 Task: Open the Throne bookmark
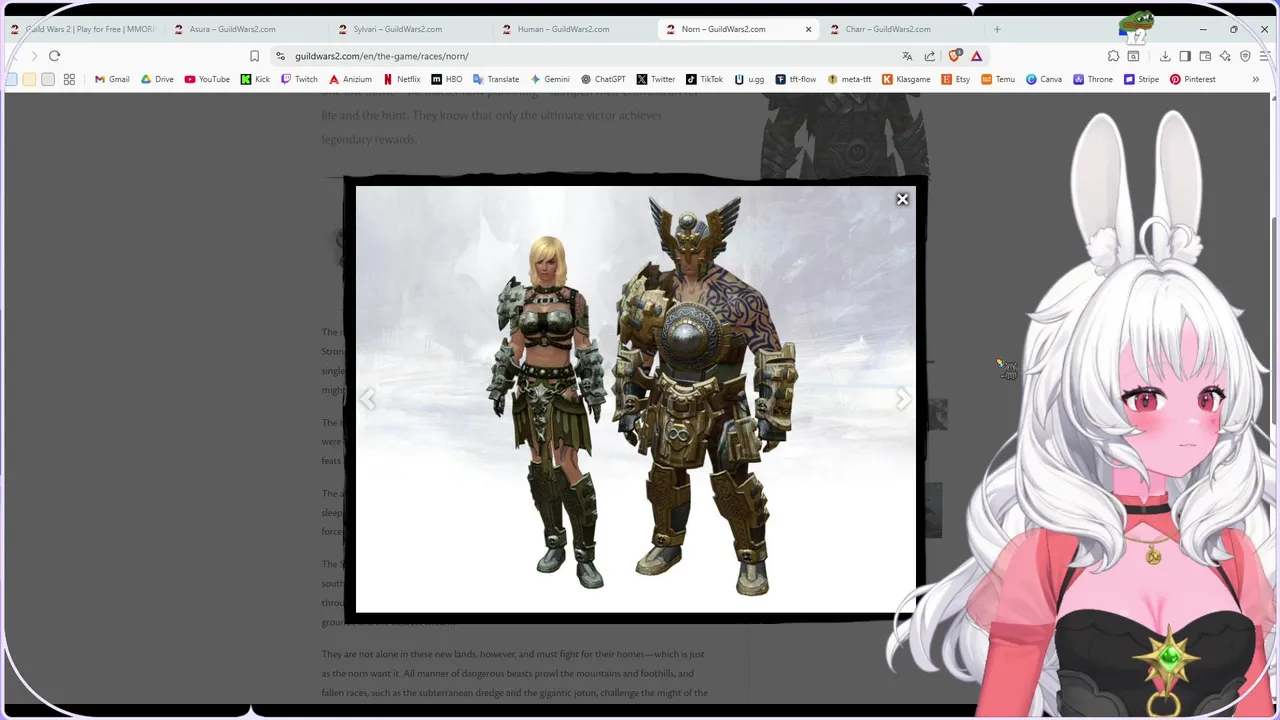1093,79
